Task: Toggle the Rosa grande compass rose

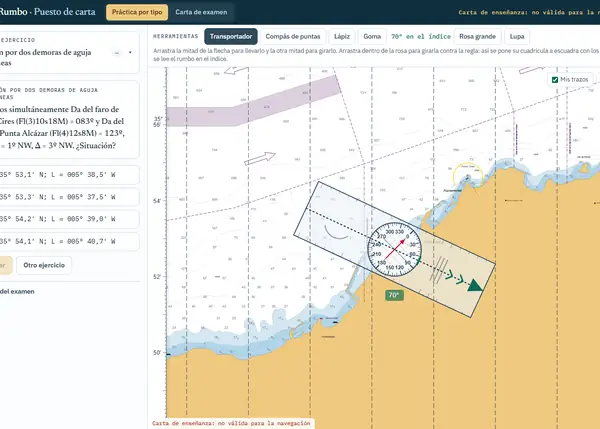Action: tap(477, 37)
